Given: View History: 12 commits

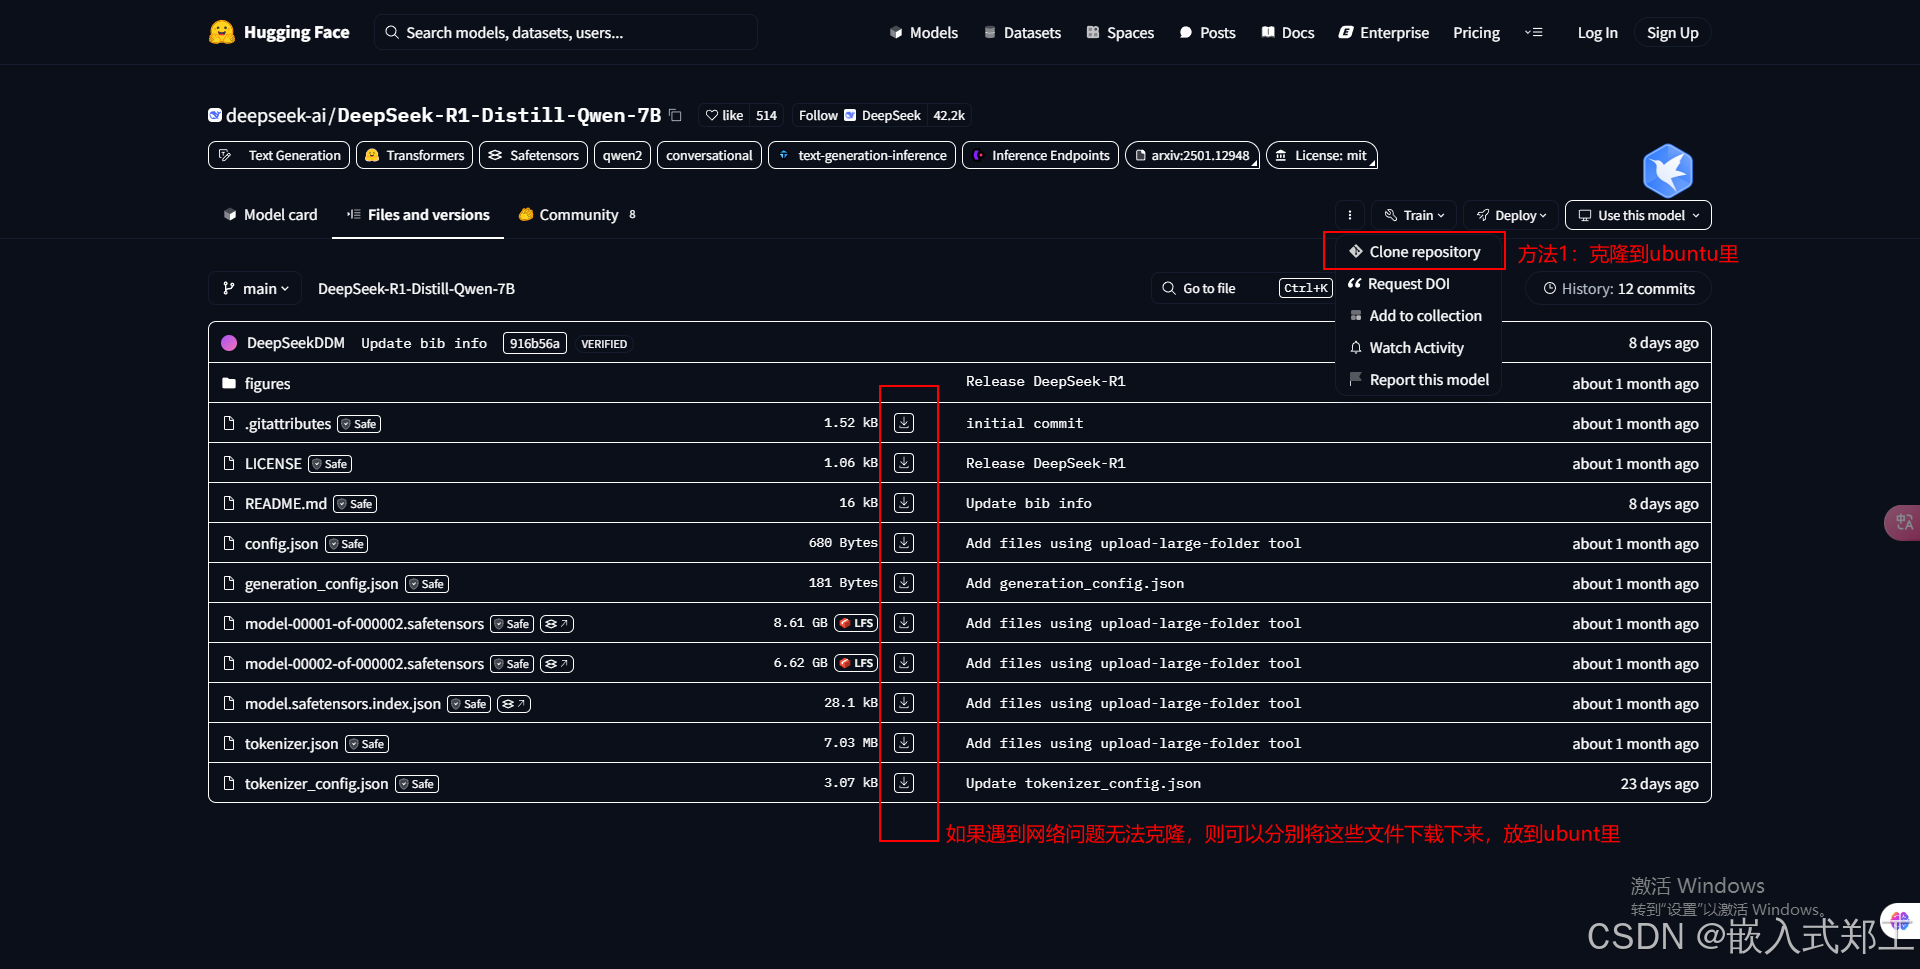Looking at the screenshot, I should click(1618, 288).
